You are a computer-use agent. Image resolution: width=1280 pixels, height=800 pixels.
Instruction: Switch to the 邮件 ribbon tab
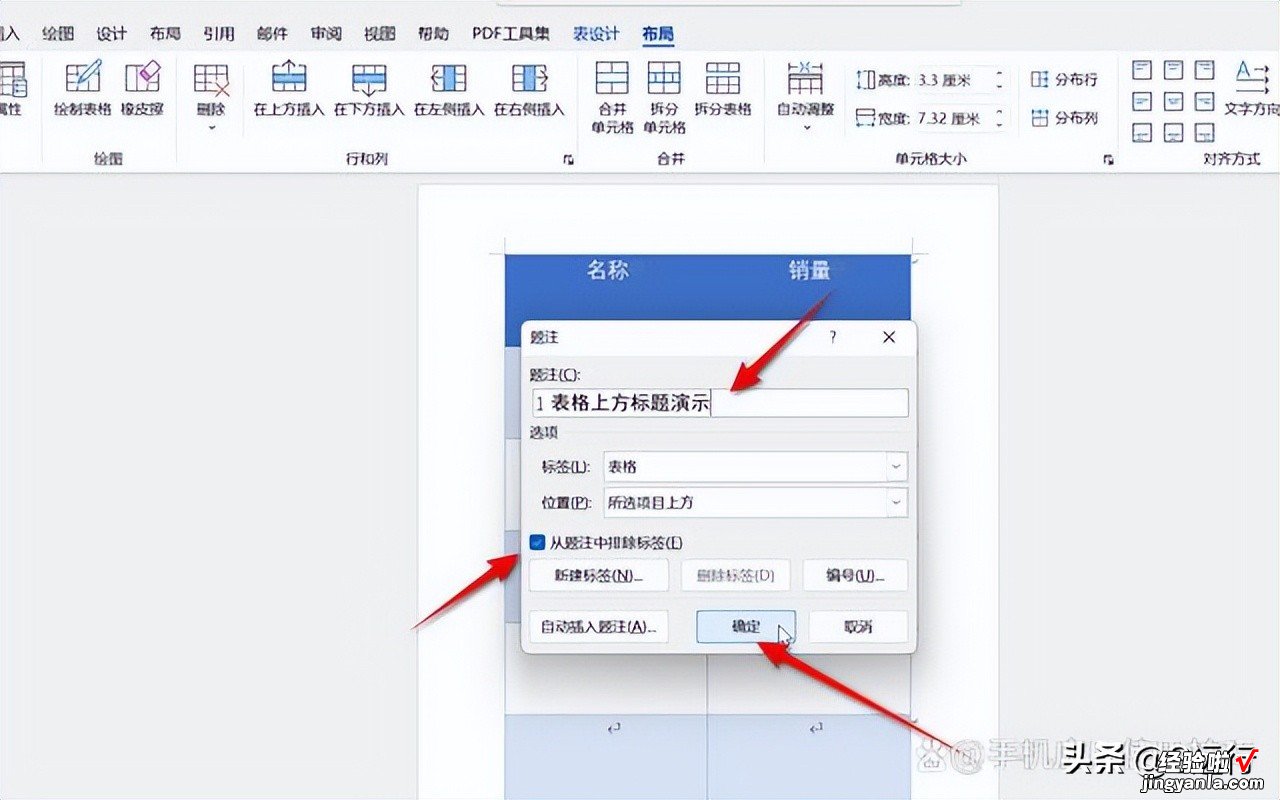(272, 33)
